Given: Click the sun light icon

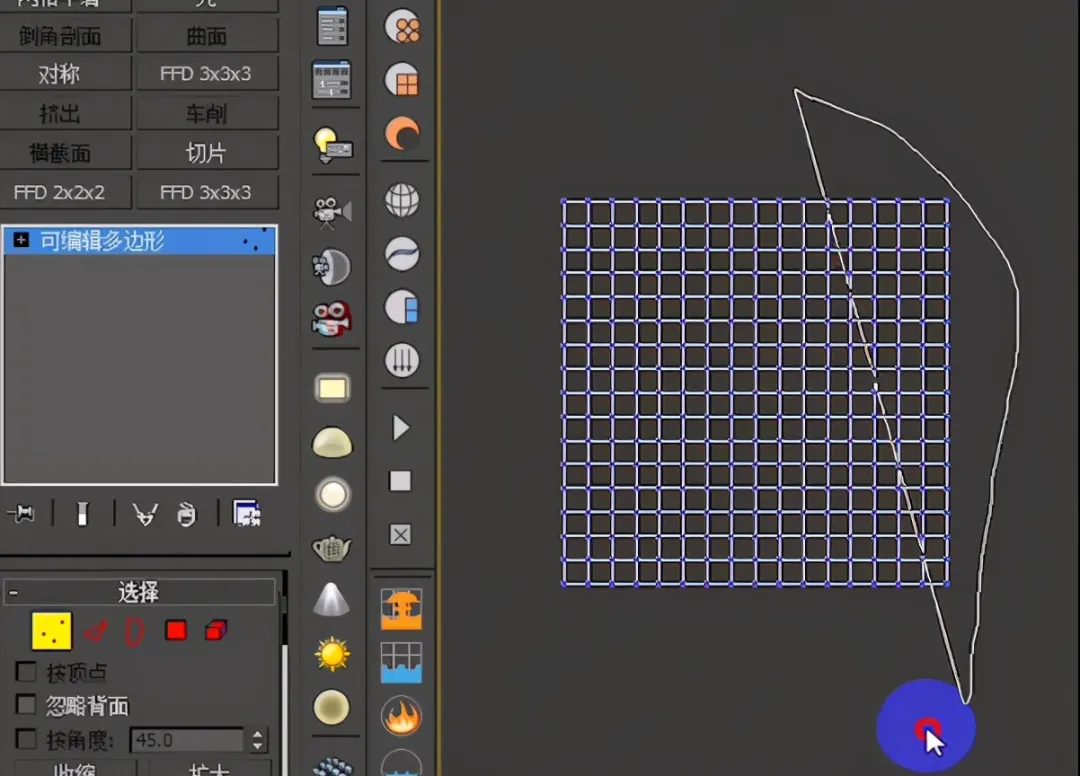Looking at the screenshot, I should click(331, 655).
